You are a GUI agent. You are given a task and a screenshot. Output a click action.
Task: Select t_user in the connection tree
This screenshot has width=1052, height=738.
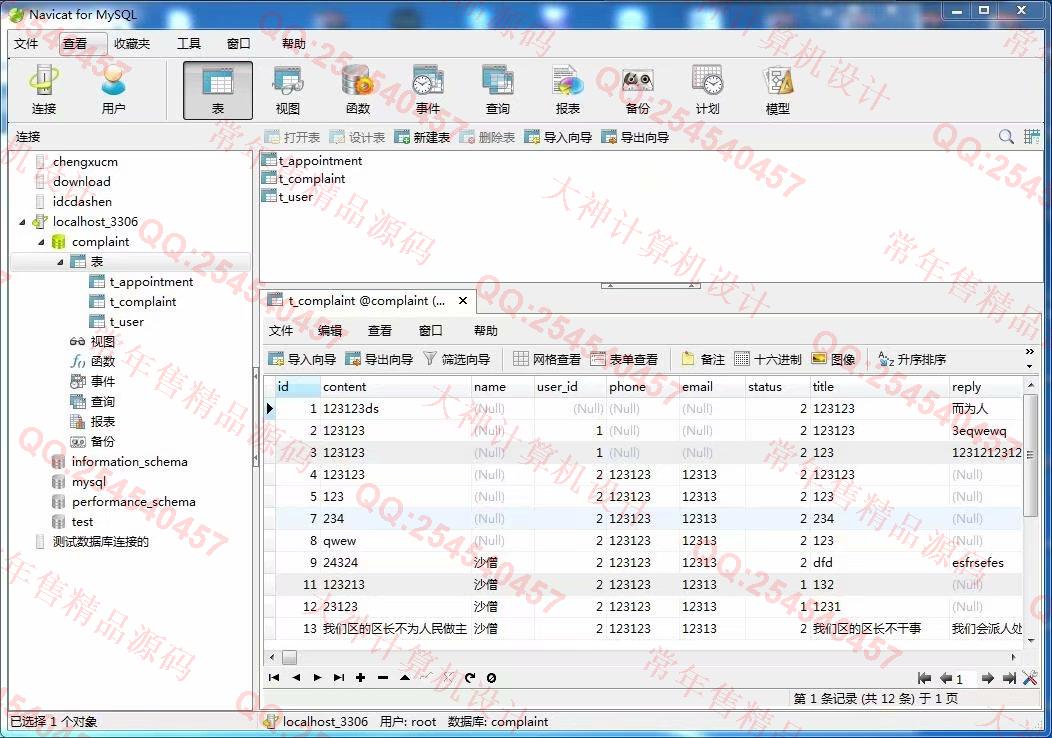click(126, 322)
